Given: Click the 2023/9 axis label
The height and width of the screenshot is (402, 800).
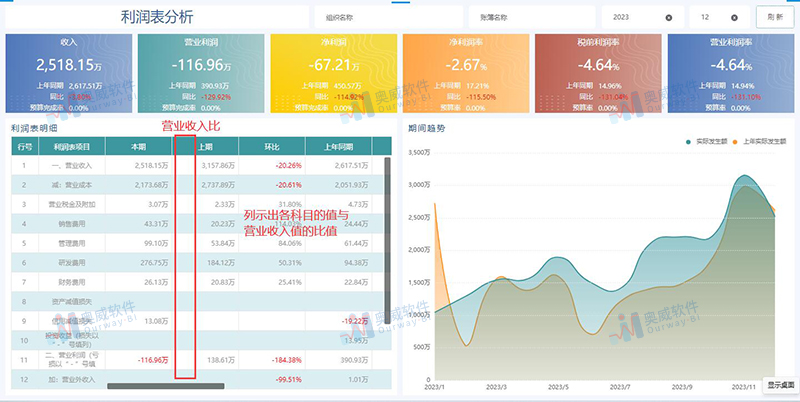Looking at the screenshot, I should click(x=682, y=387).
